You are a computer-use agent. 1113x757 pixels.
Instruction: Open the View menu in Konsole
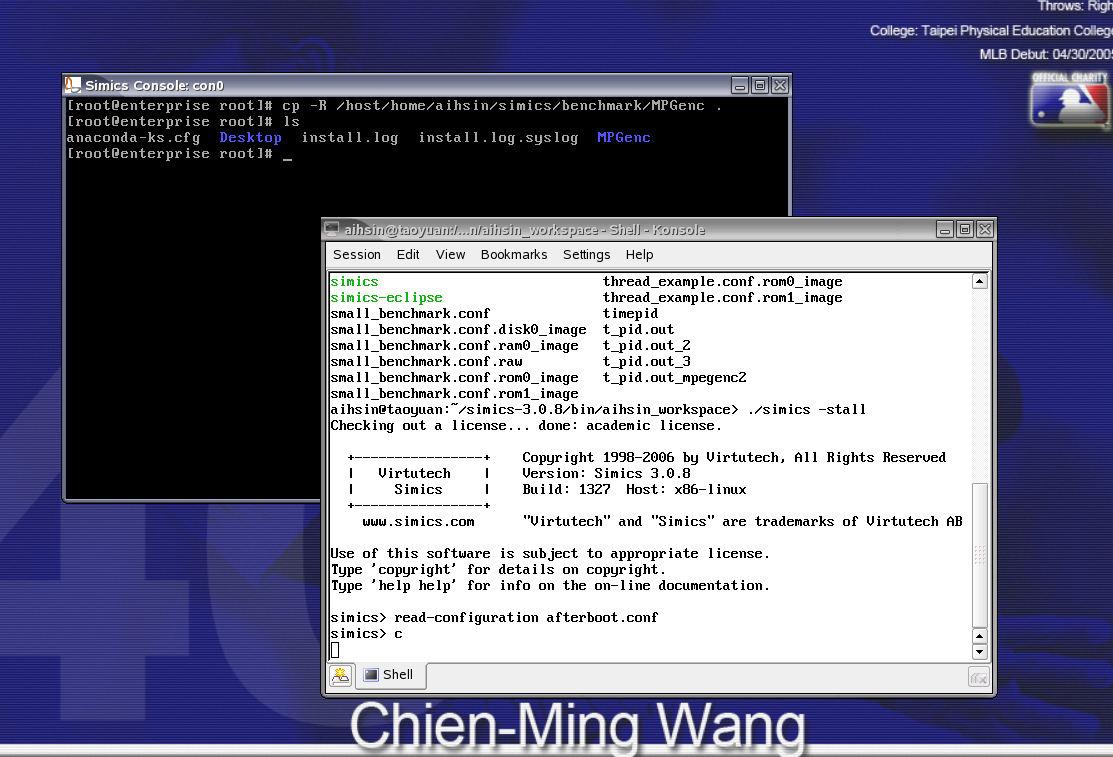point(450,254)
